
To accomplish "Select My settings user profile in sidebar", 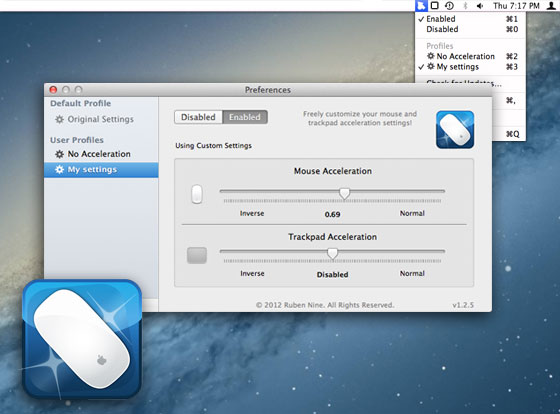I will pyautogui.click(x=101, y=170).
